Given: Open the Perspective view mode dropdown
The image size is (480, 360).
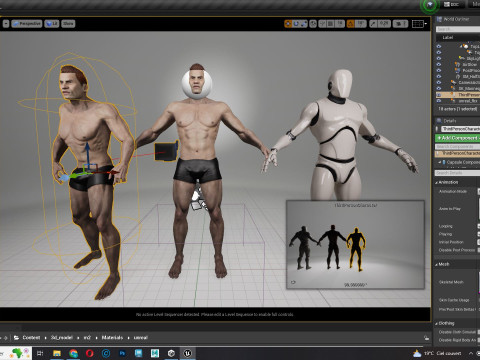Looking at the screenshot, I should (x=27, y=24).
